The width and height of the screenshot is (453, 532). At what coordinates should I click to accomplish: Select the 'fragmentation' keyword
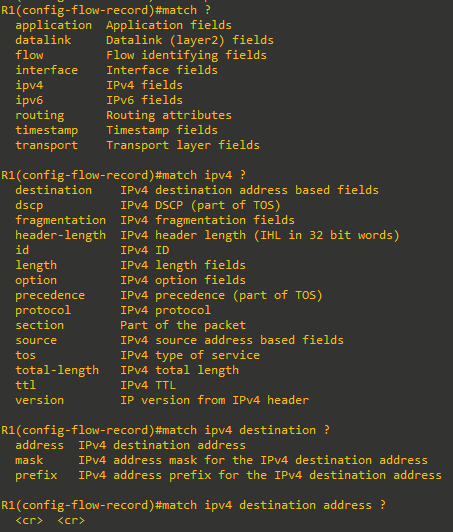click(x=60, y=220)
